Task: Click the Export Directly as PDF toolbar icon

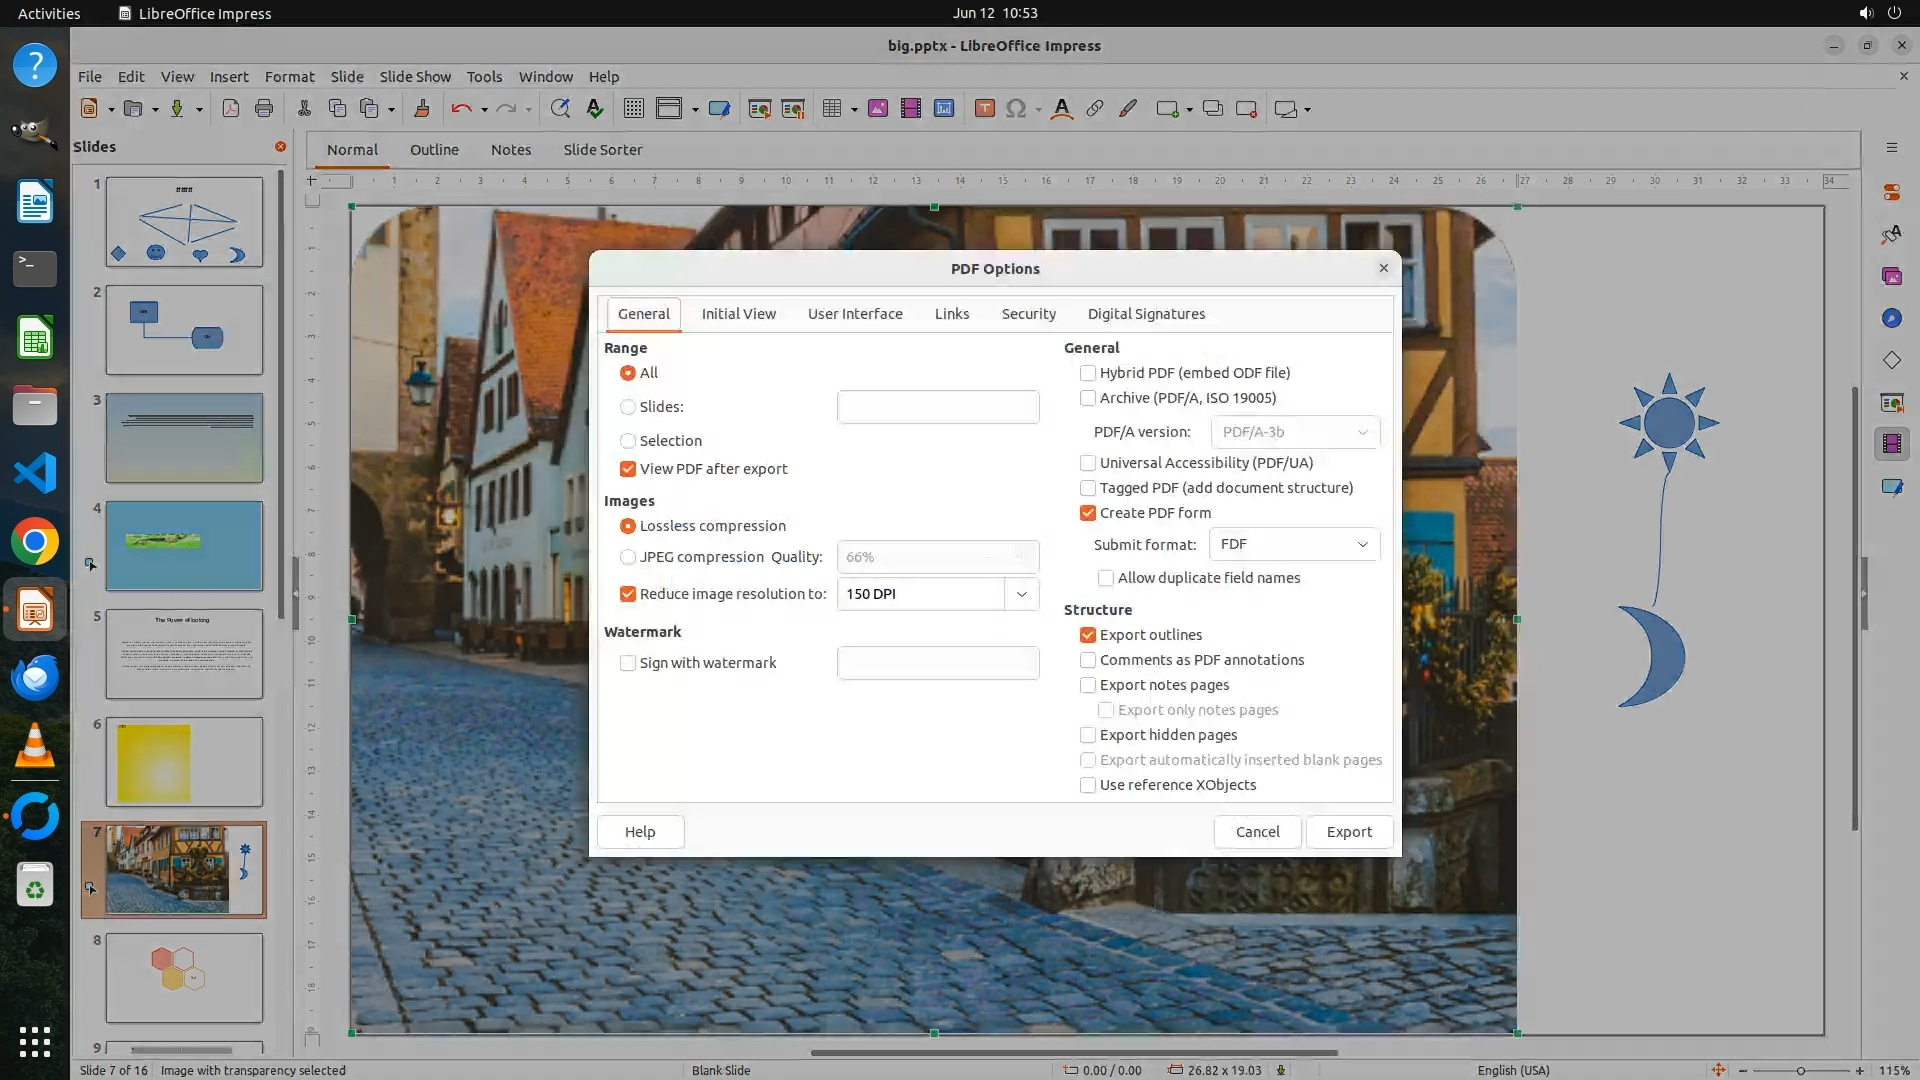Action: (x=230, y=109)
